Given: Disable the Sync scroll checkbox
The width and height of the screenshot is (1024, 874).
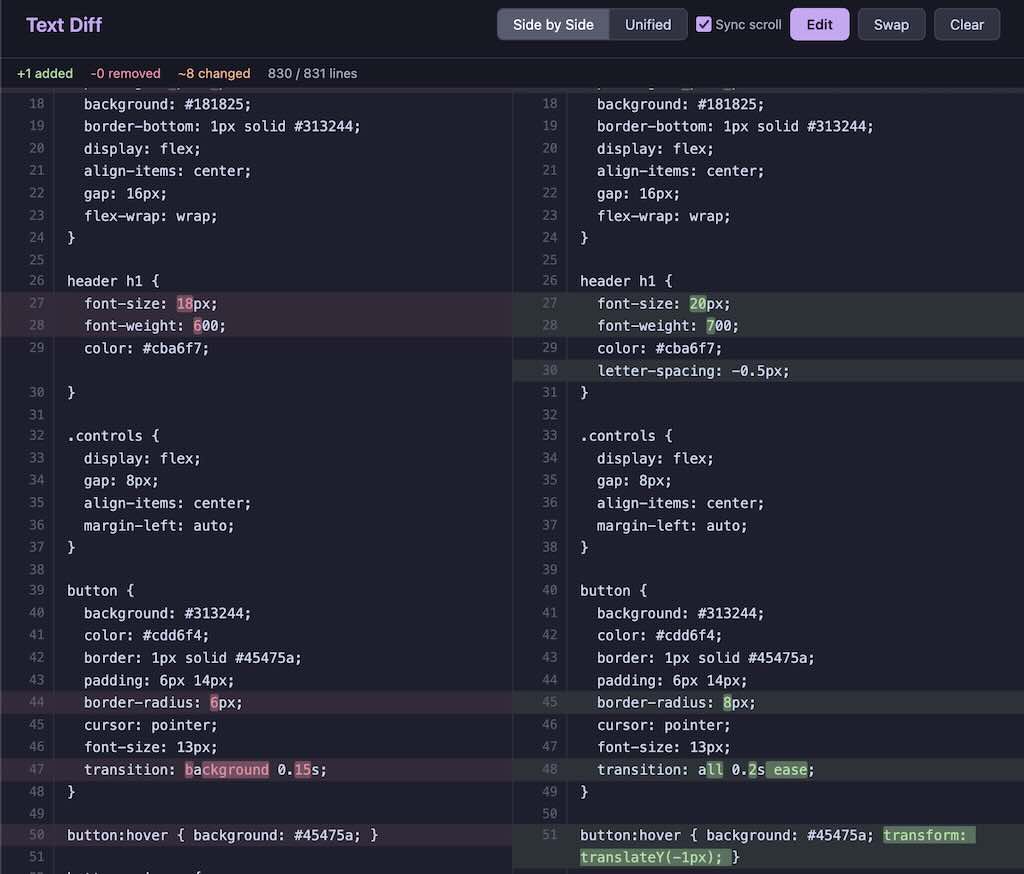Looking at the screenshot, I should pos(704,24).
